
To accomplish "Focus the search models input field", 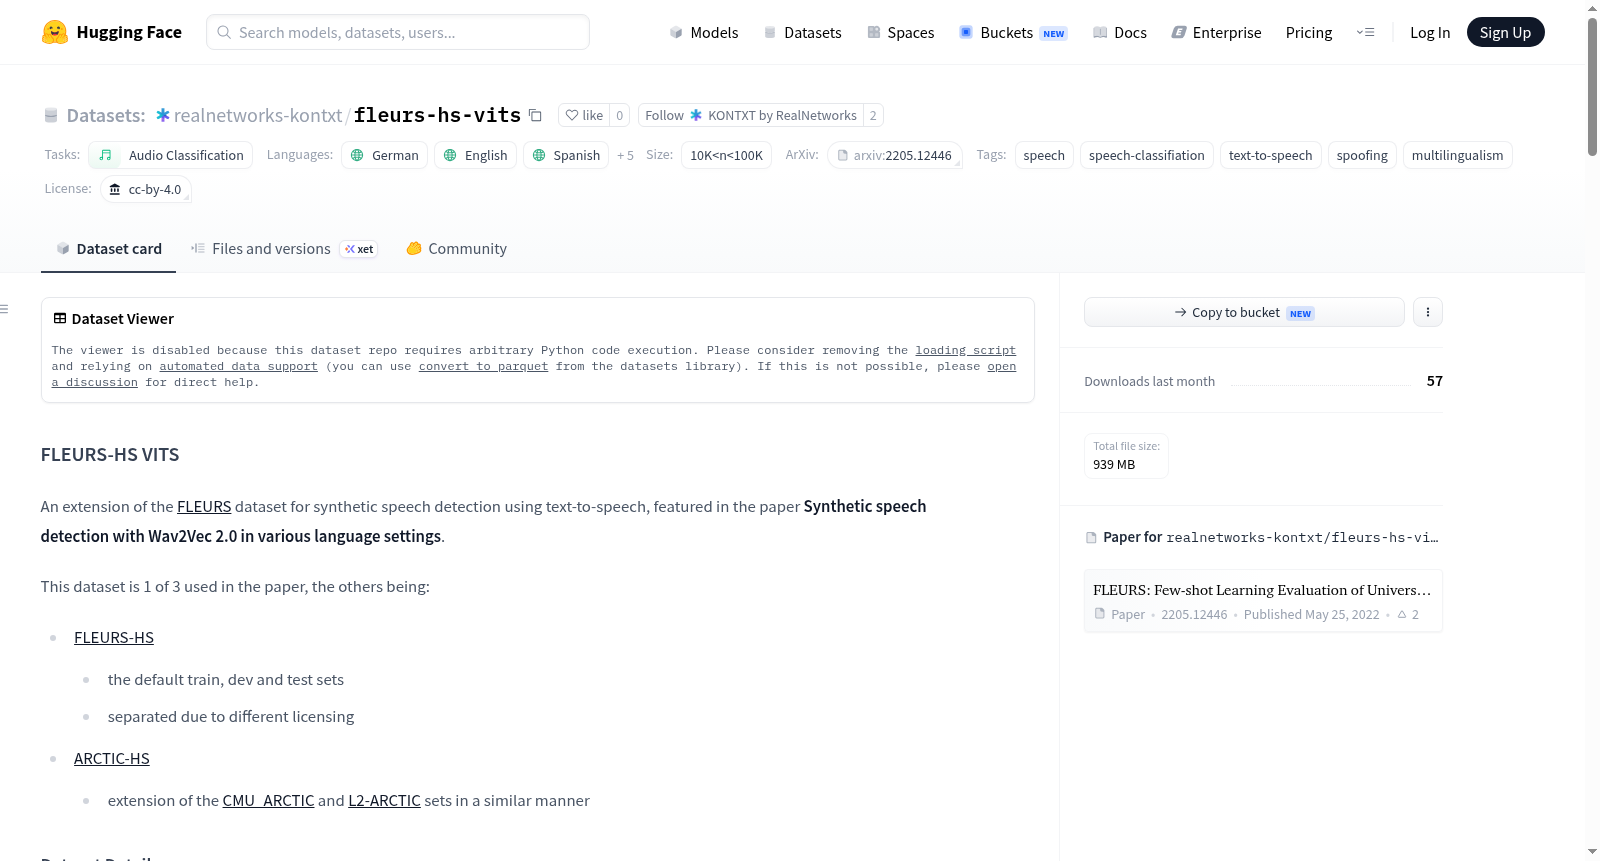I will [398, 32].
